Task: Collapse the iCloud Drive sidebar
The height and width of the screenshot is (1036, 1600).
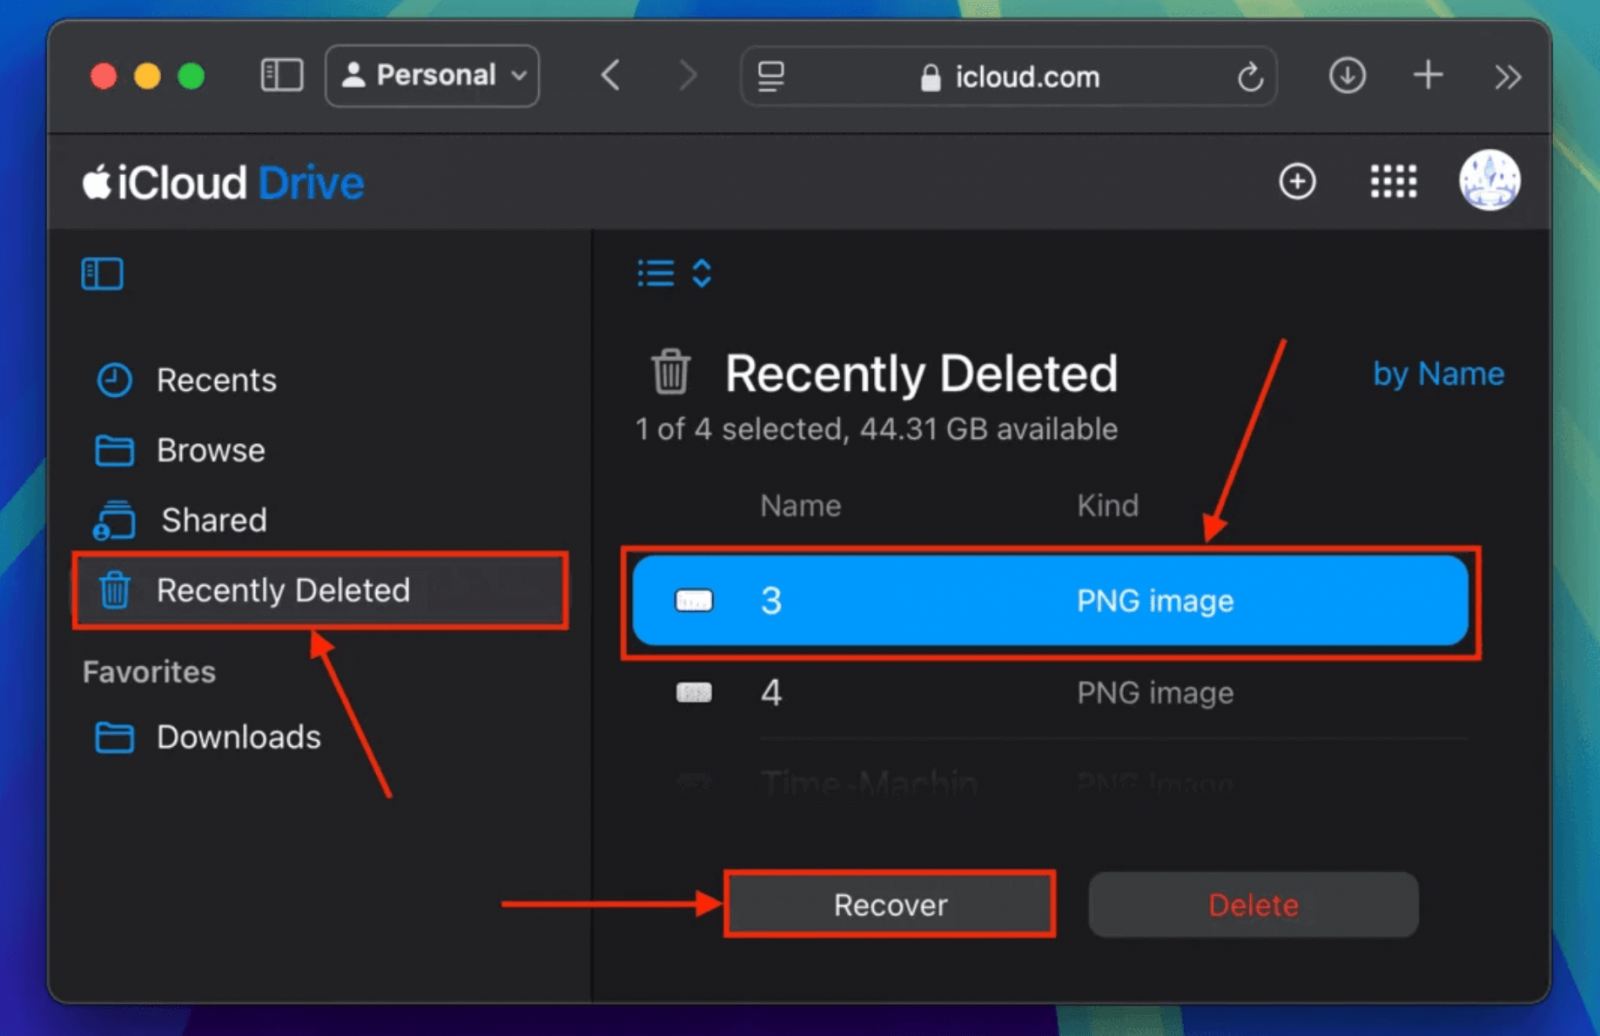Action: pyautogui.click(x=101, y=272)
